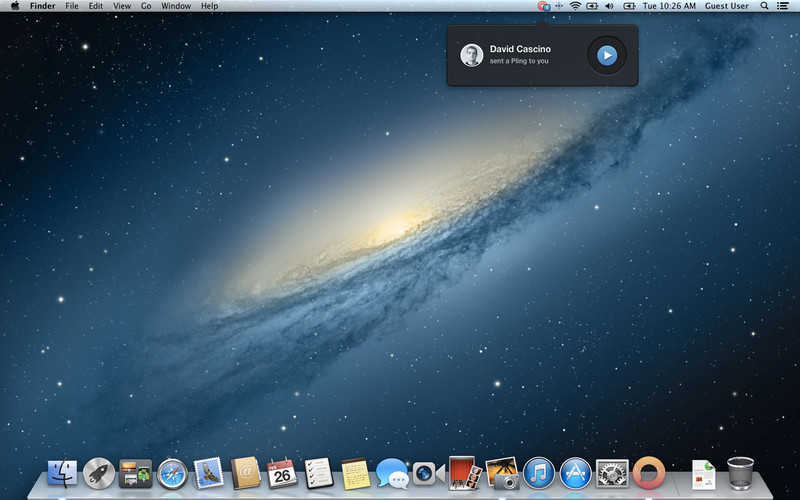Open Reminders checklist icon in Dock

point(319,473)
